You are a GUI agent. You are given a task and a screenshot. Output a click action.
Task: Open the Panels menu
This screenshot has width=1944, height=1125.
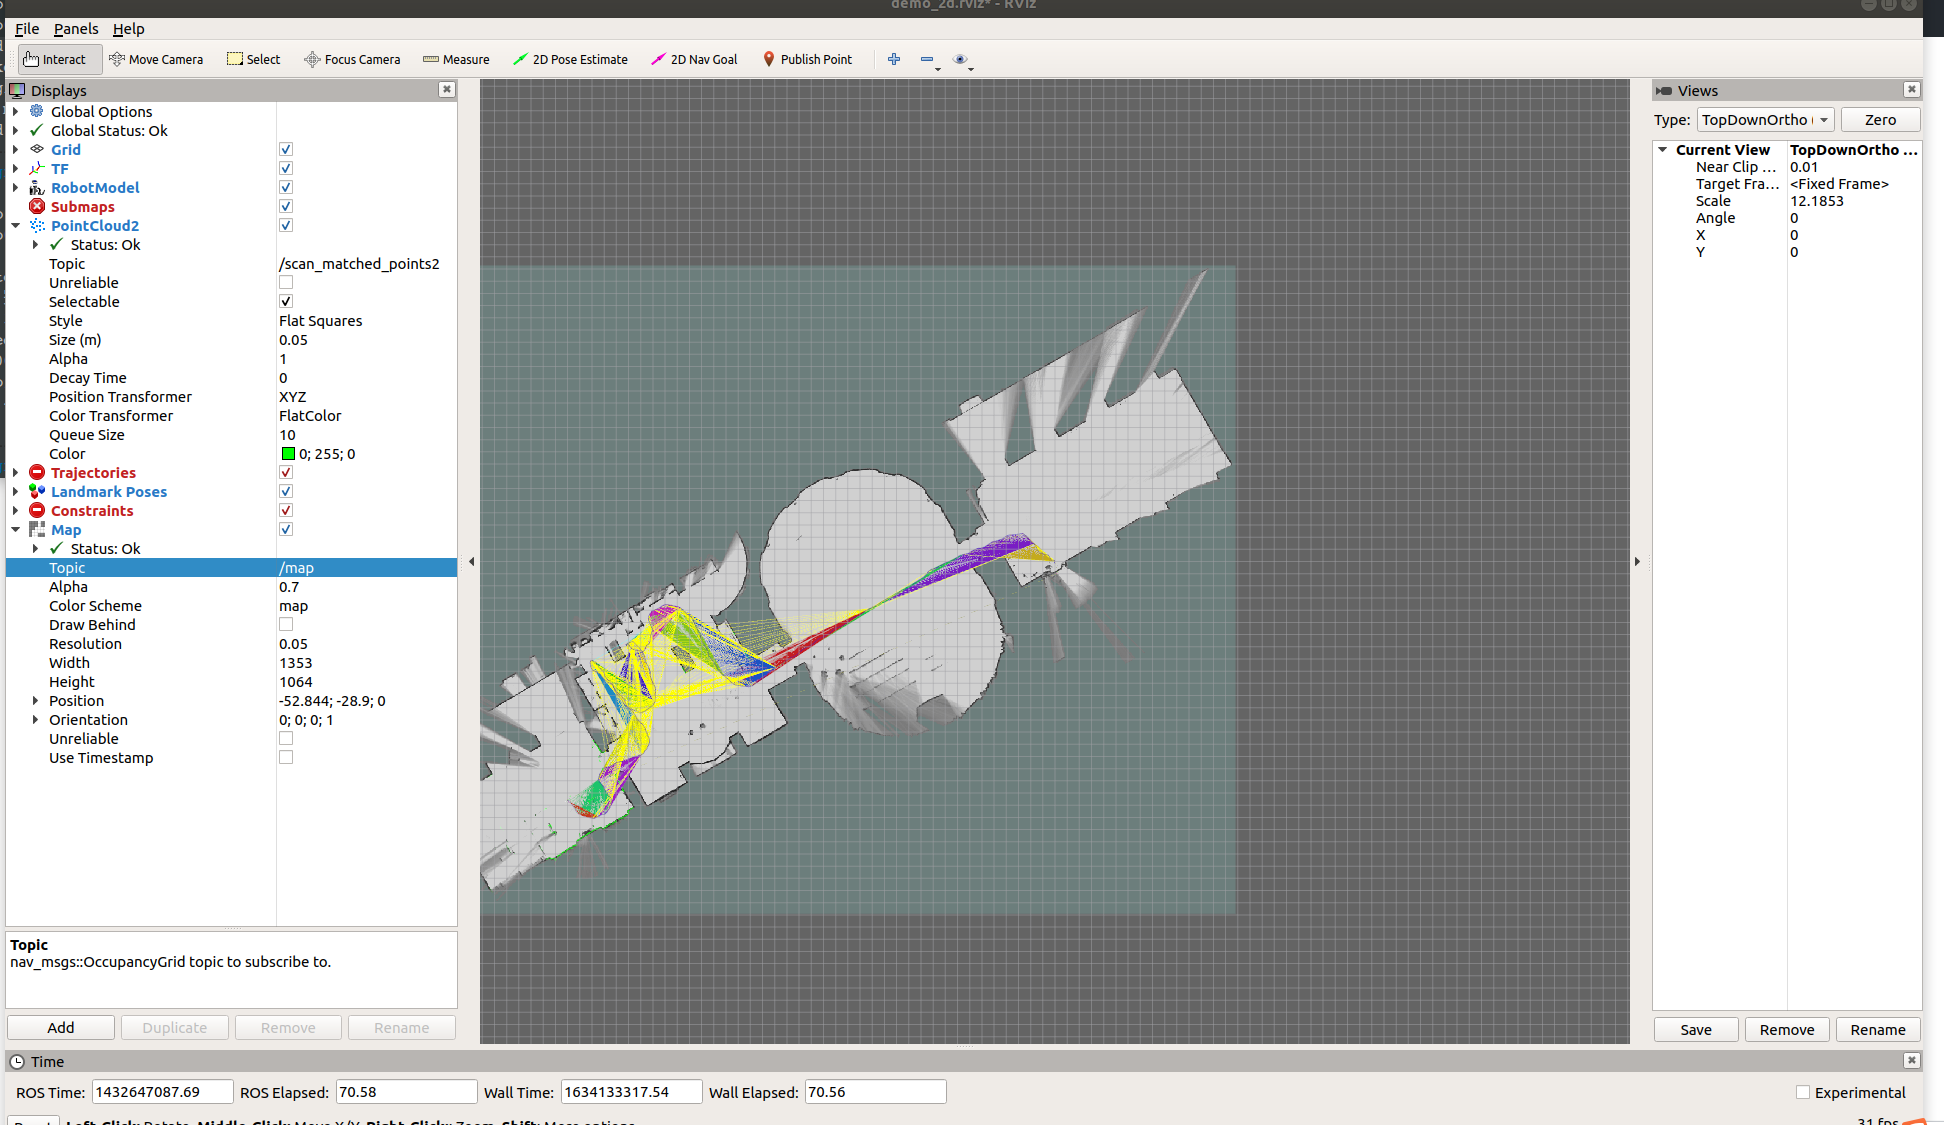click(x=76, y=29)
